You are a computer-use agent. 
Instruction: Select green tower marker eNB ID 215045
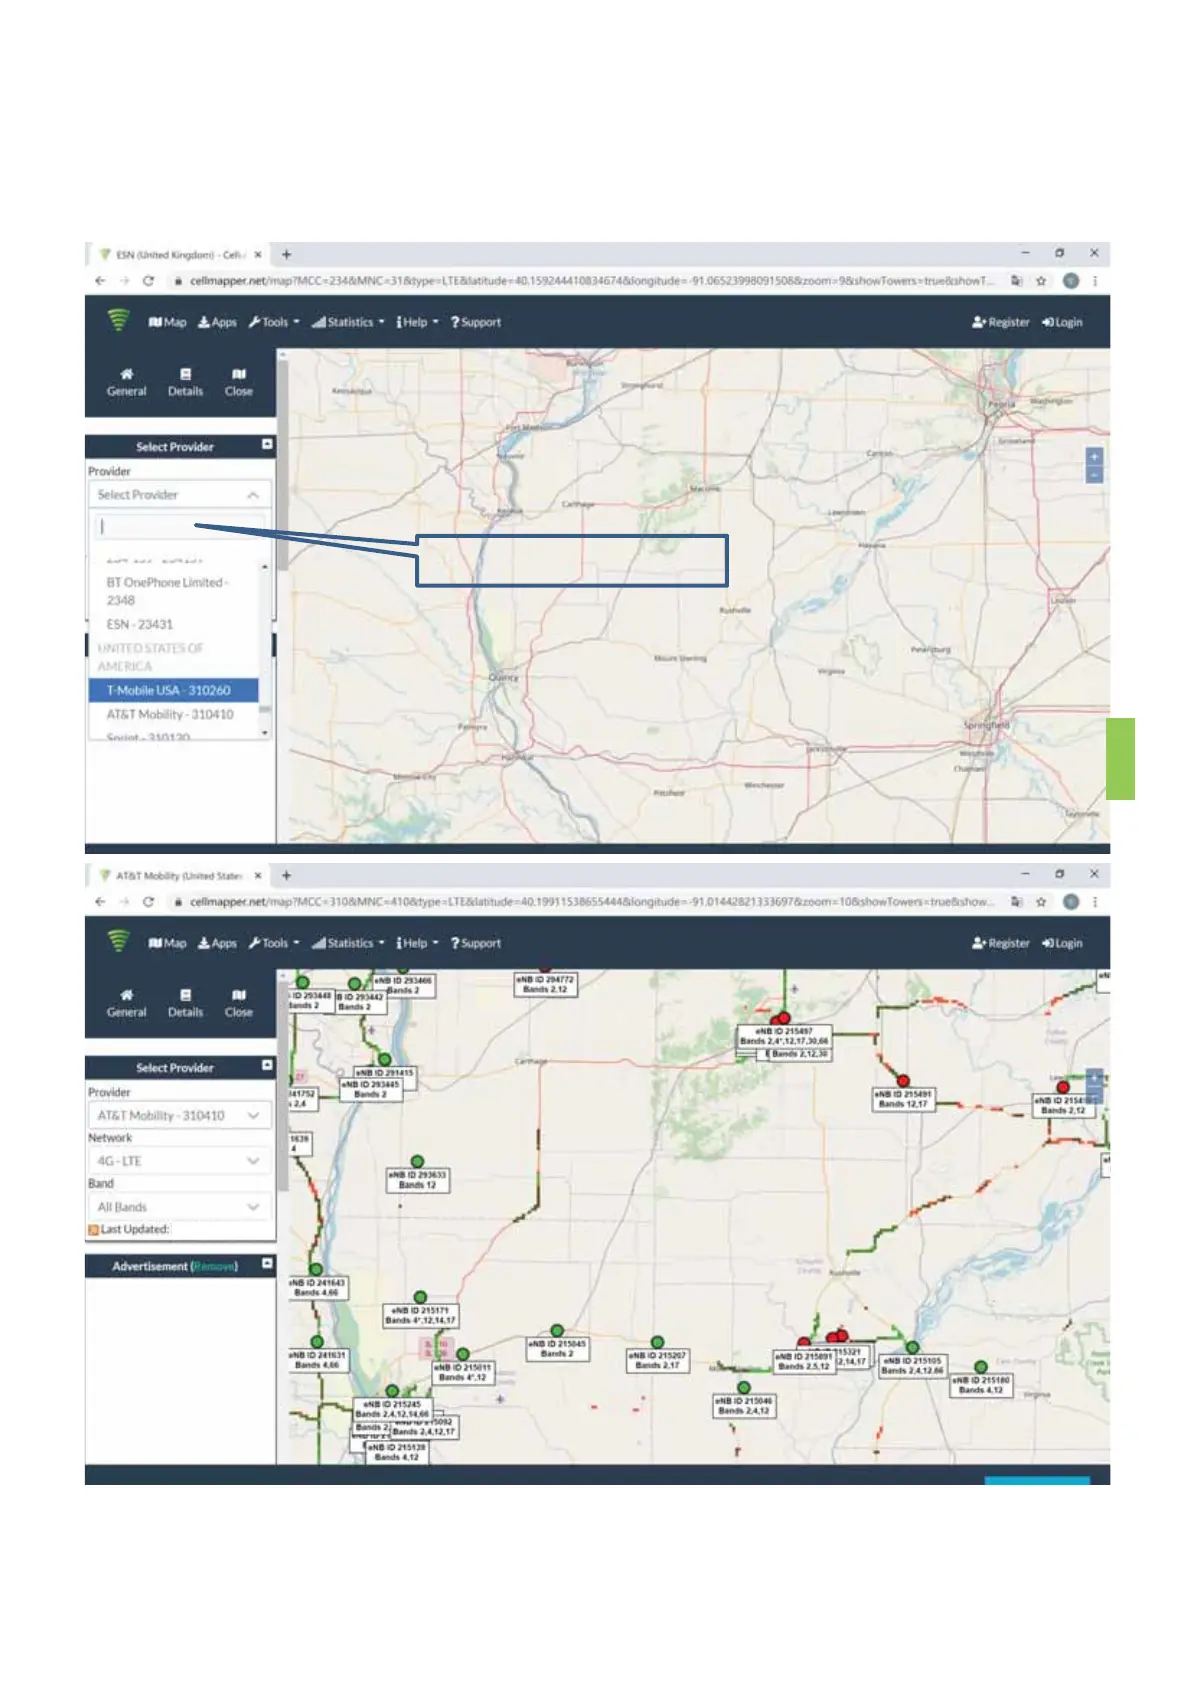click(557, 1331)
